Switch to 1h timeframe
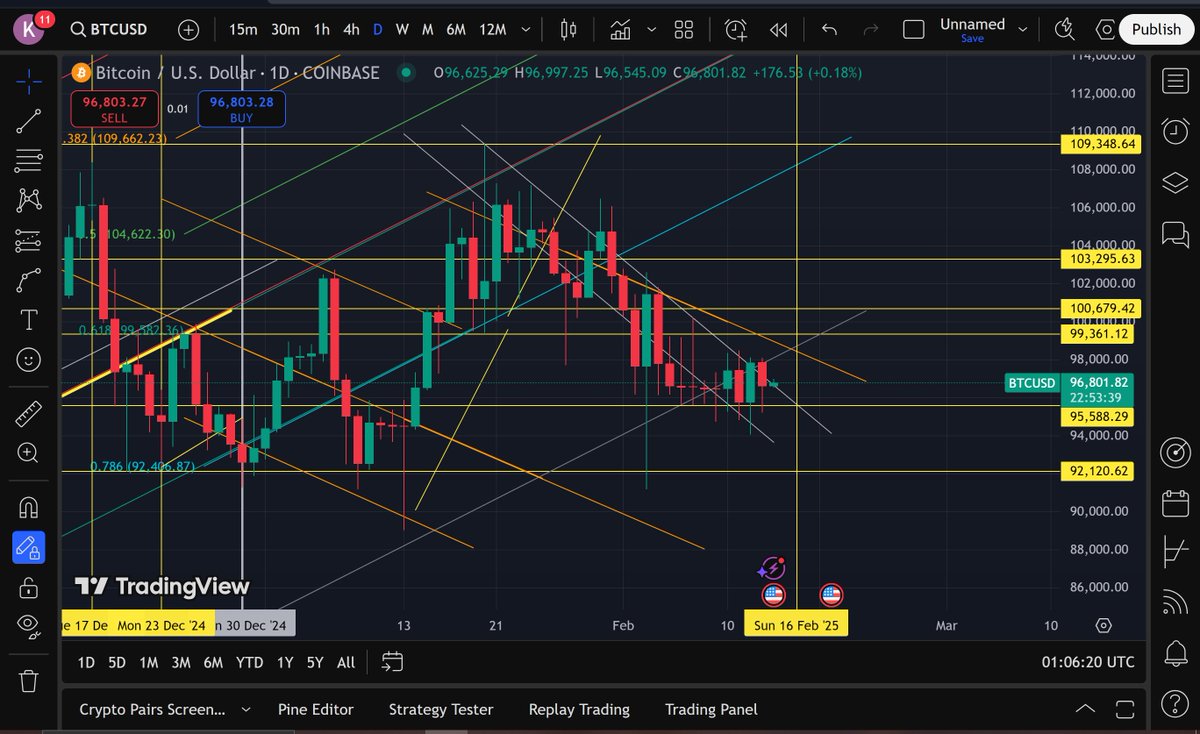Screen dimensions: 1200x734 point(321,29)
